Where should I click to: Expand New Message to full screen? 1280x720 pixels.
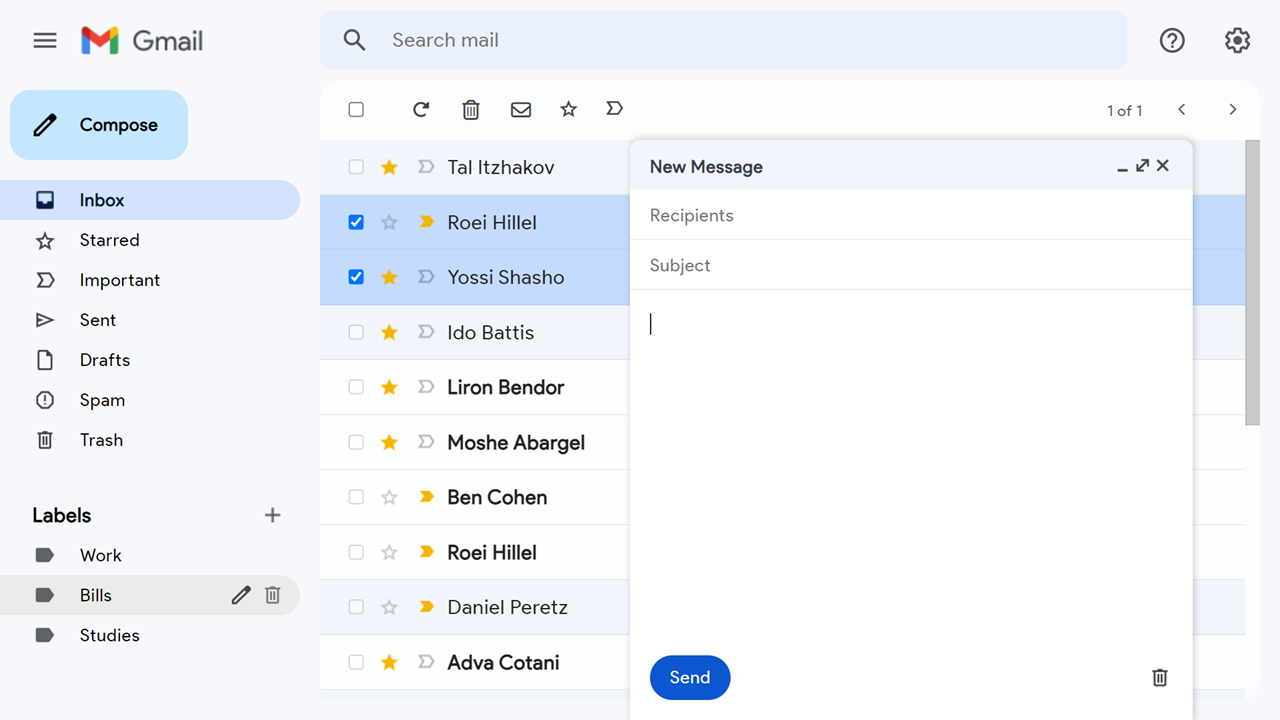click(1142, 166)
